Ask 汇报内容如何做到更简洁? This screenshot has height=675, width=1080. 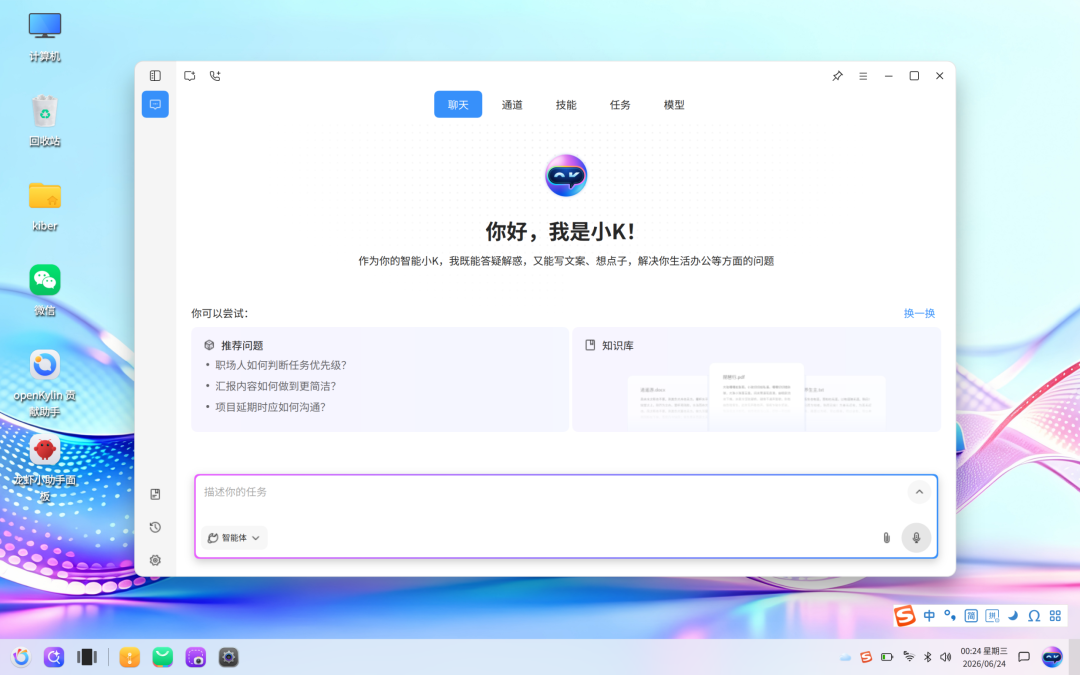(x=275, y=386)
